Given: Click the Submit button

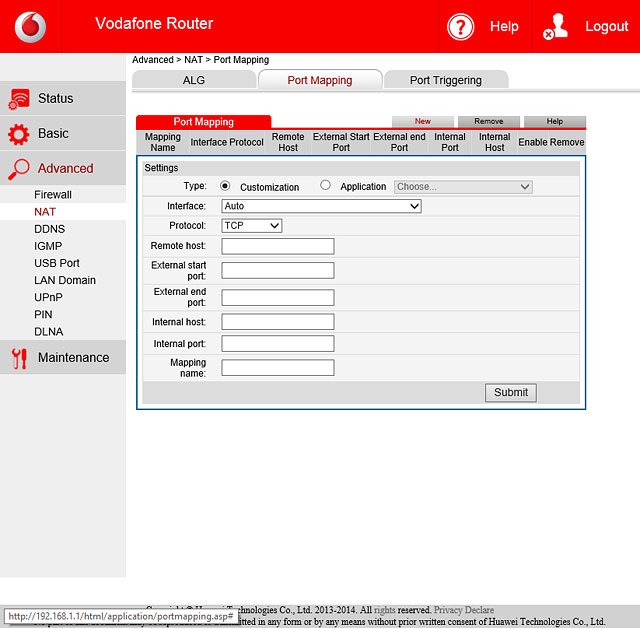Looking at the screenshot, I should [x=511, y=393].
